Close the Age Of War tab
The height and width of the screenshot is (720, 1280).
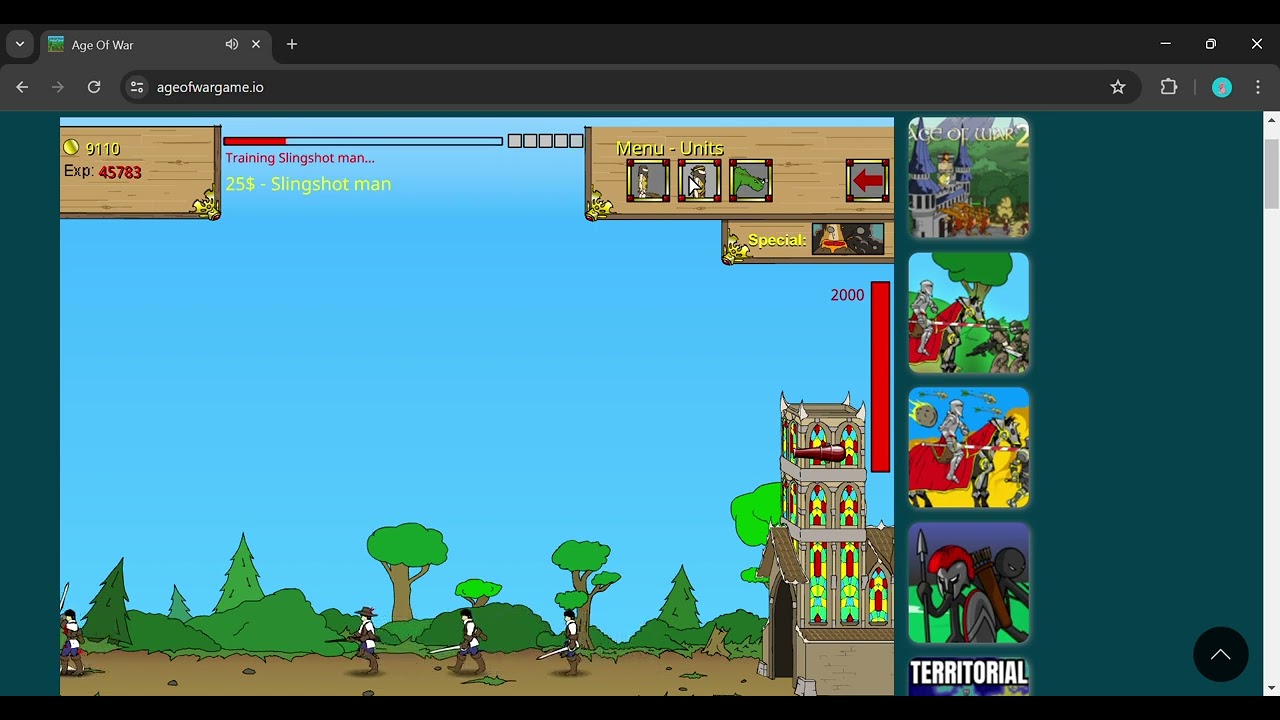pos(256,44)
